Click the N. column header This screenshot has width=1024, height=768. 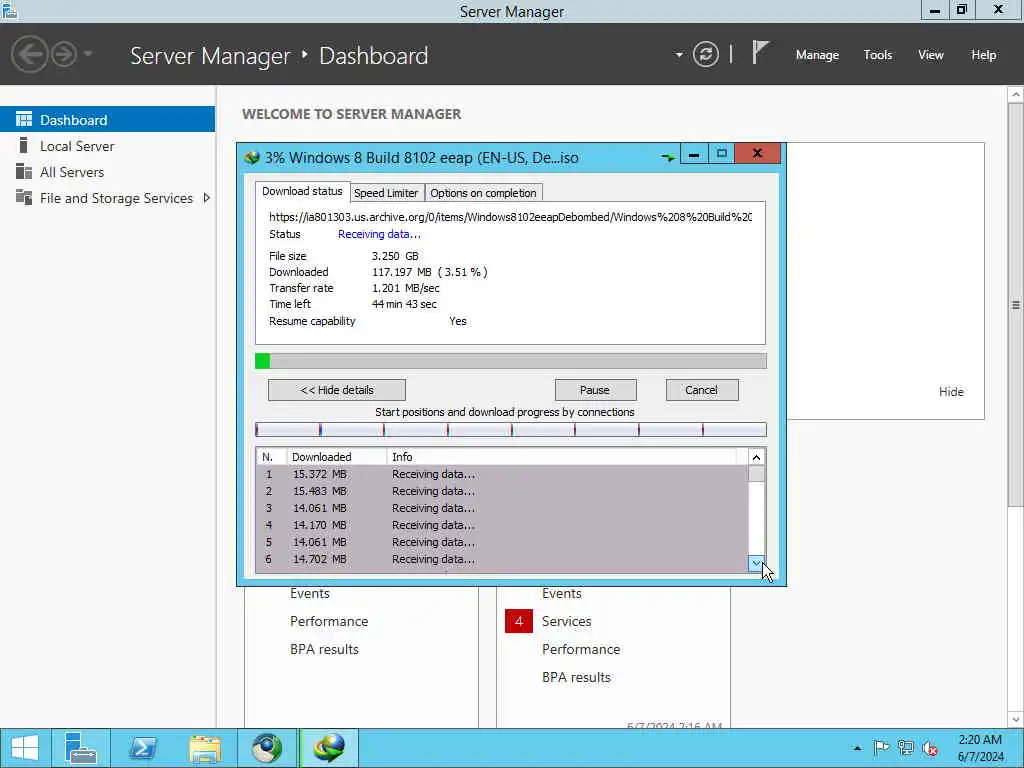(271, 456)
